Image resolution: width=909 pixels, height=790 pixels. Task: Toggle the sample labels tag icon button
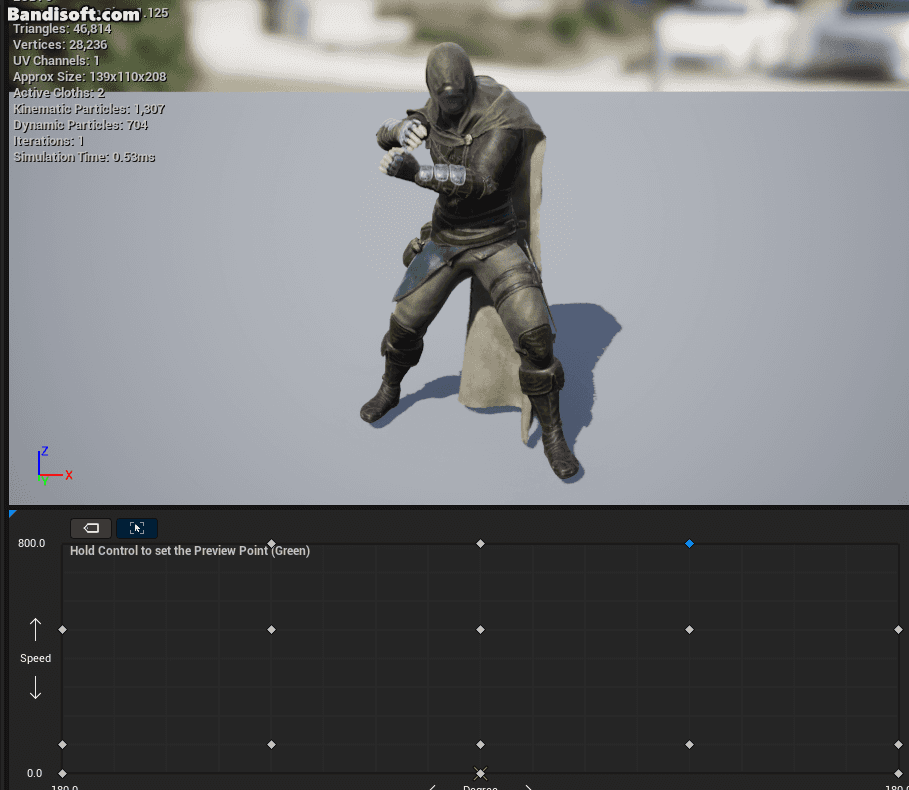91,528
